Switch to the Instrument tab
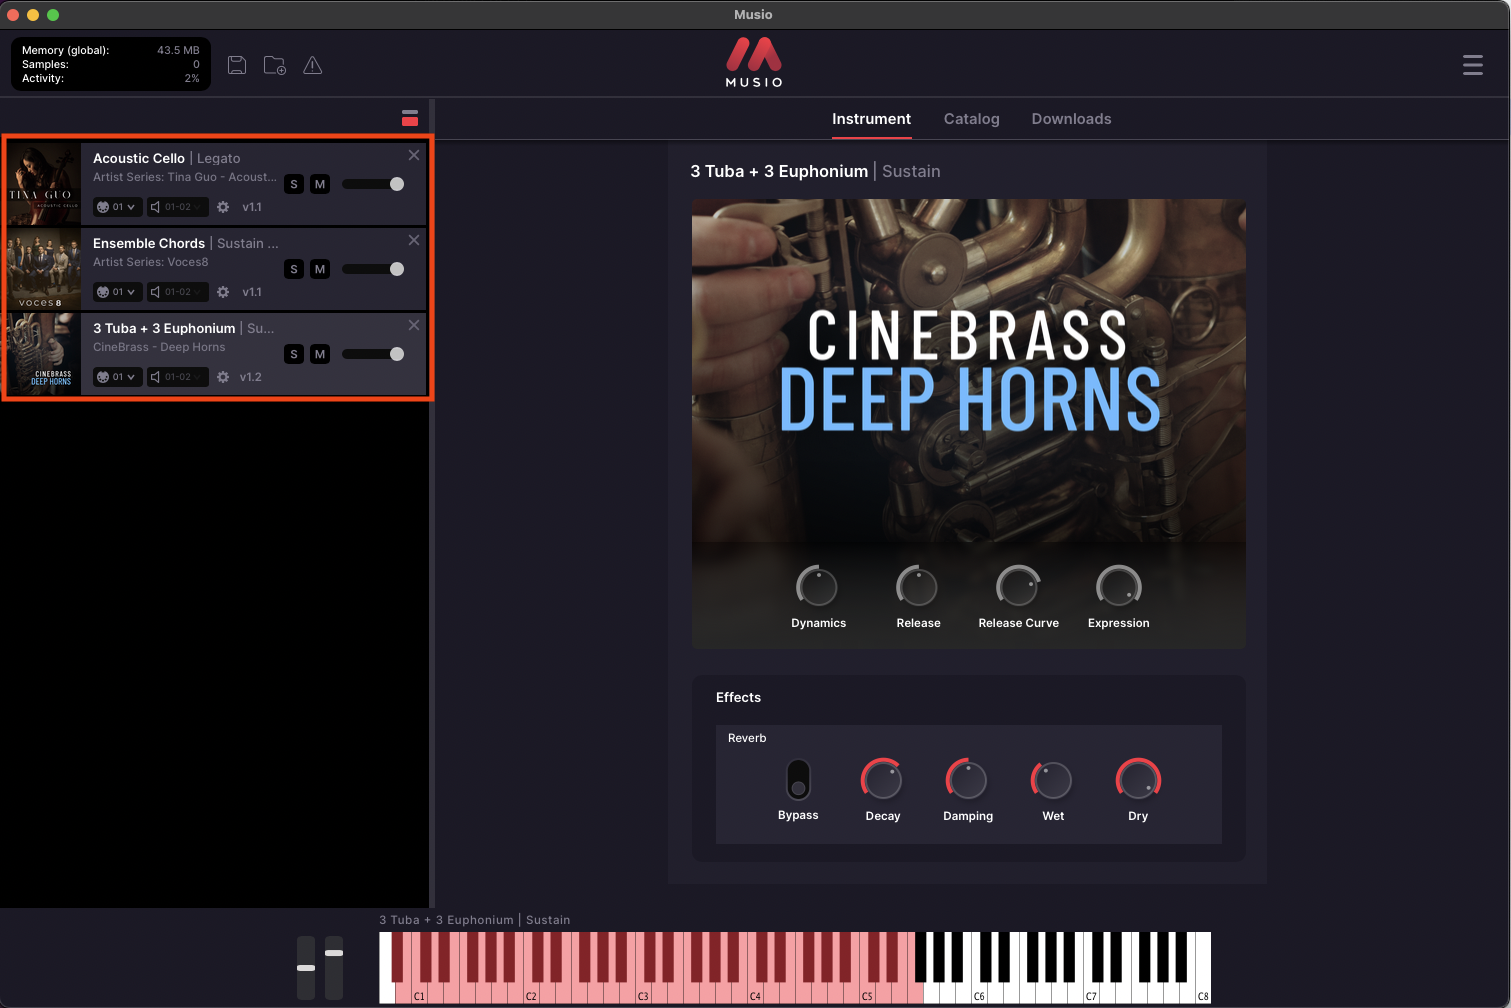Image resolution: width=1511 pixels, height=1008 pixels. click(872, 119)
